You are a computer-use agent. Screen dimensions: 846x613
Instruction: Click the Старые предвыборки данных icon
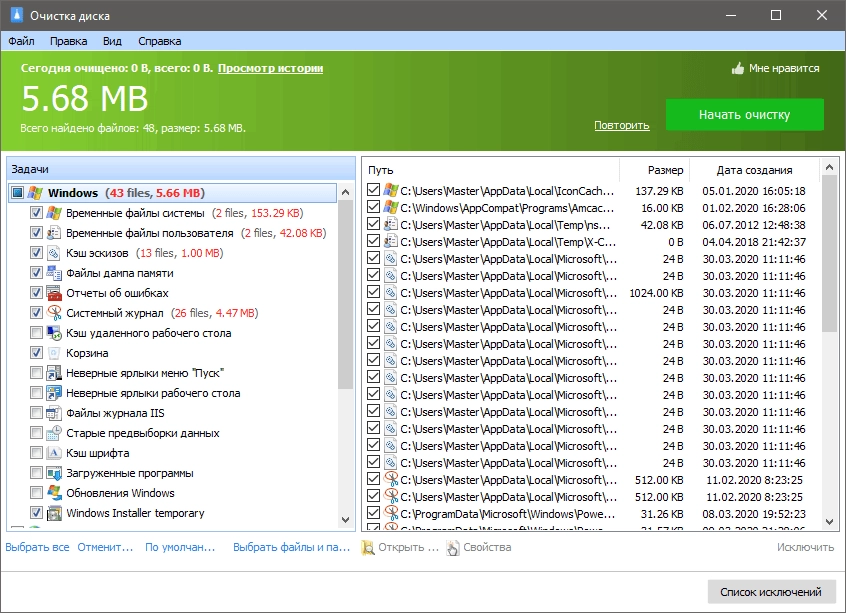[54, 432]
